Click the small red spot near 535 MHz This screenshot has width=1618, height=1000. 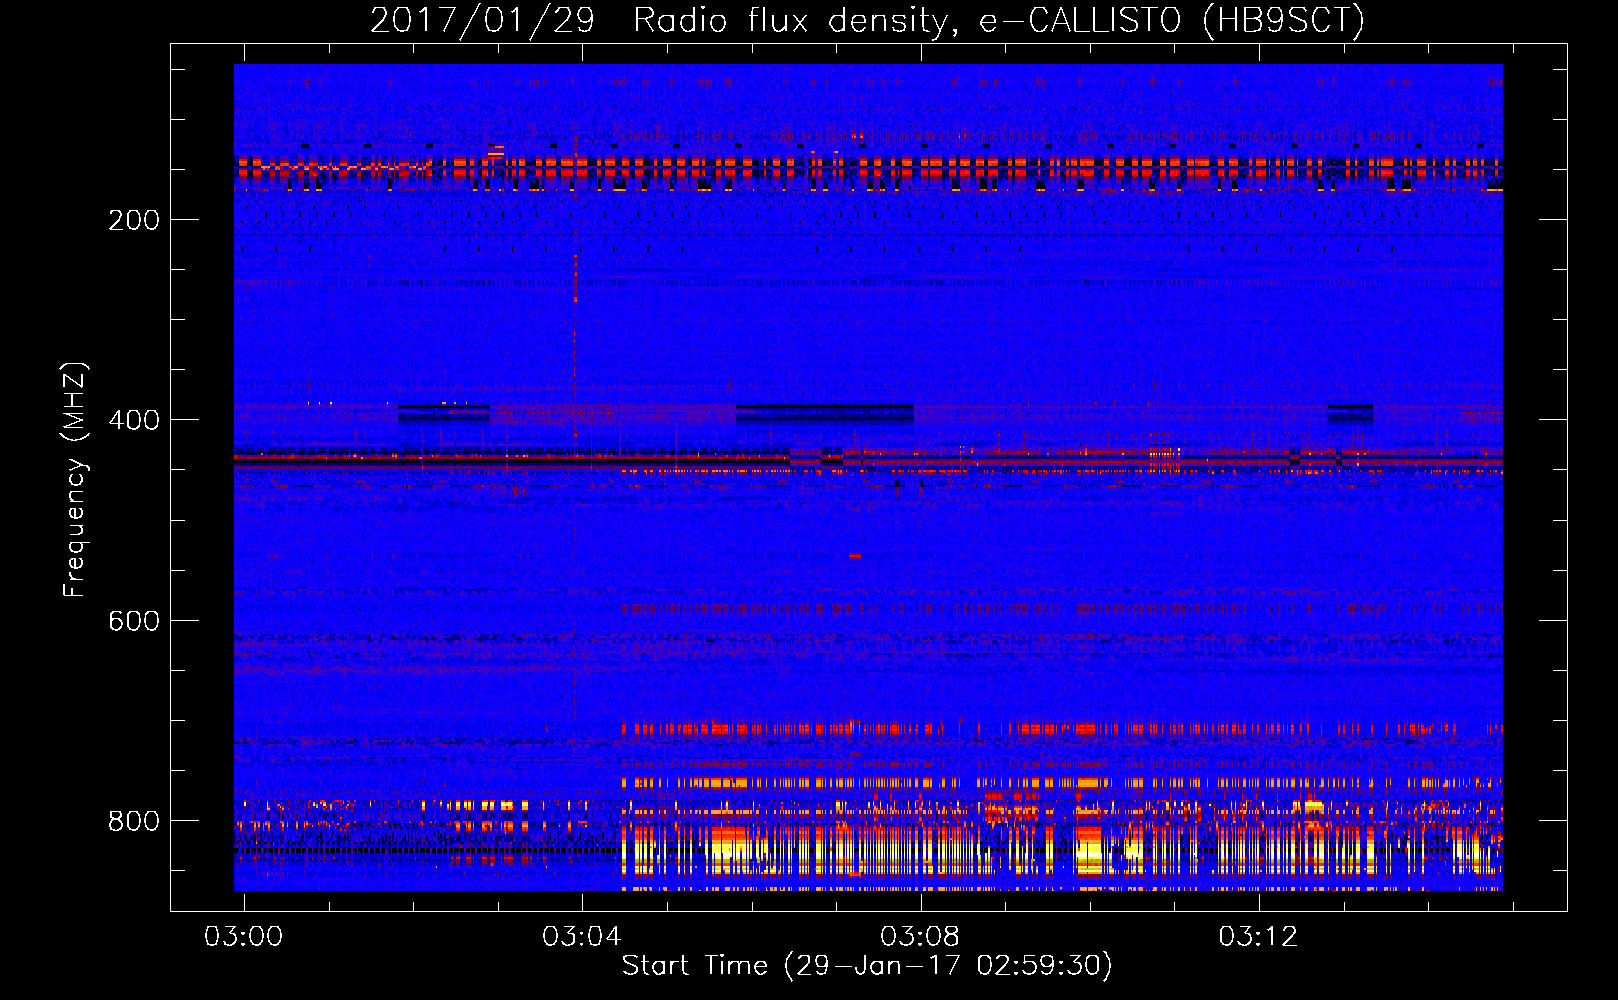[x=855, y=555]
